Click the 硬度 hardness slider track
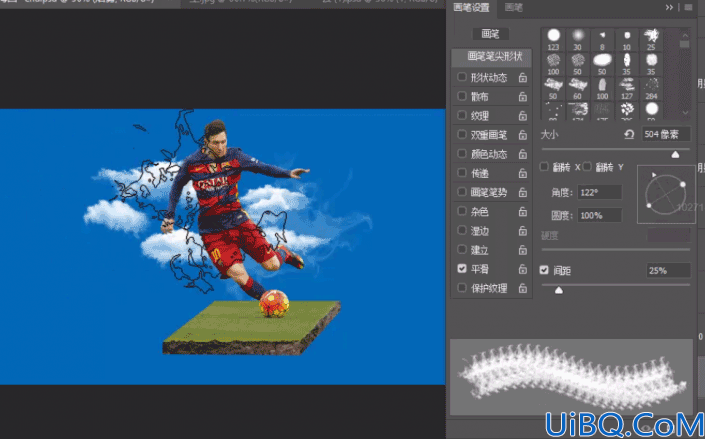 point(616,249)
